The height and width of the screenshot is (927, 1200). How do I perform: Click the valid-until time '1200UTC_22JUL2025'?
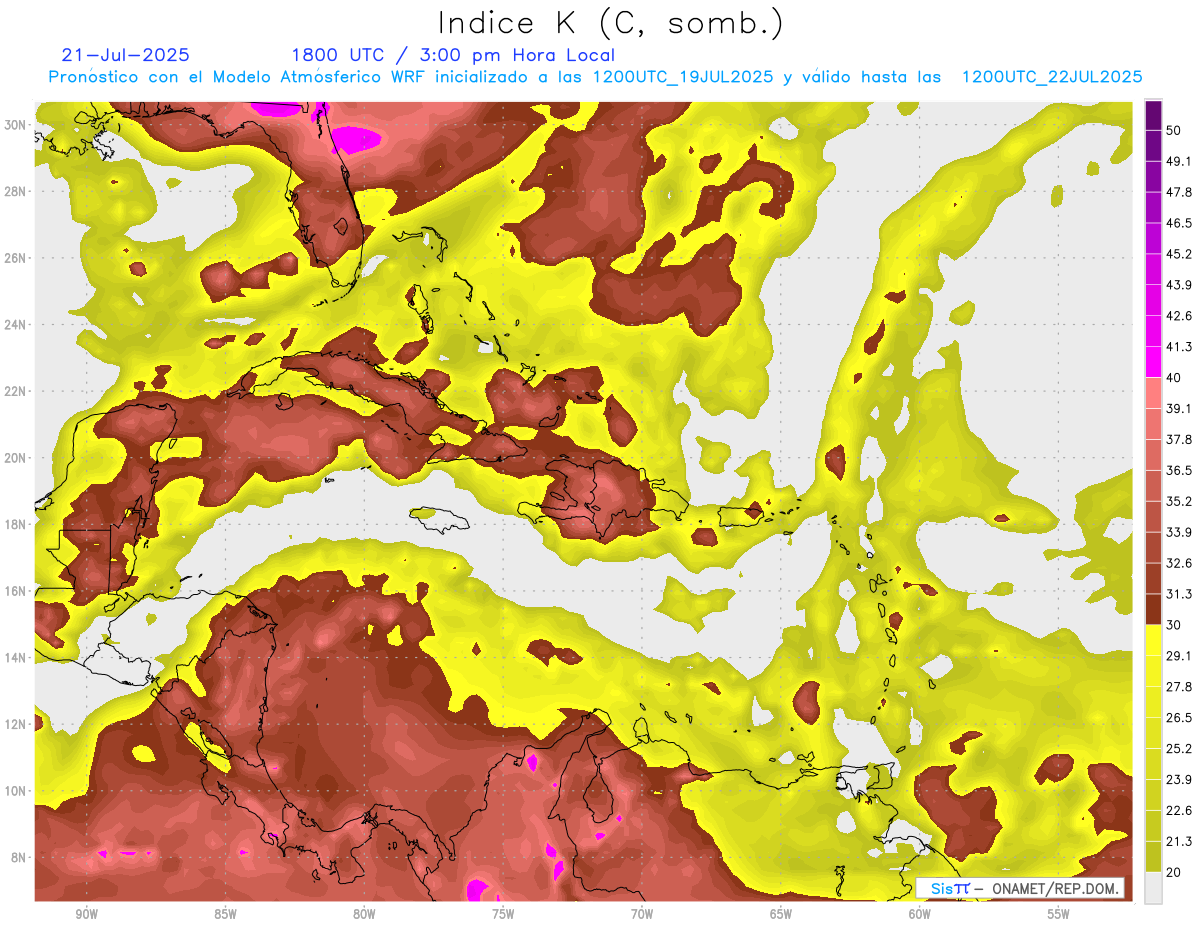pos(1052,77)
